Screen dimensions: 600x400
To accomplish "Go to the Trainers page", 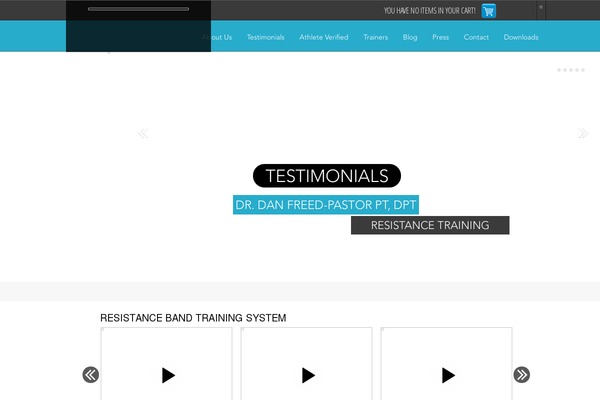I will (x=375, y=37).
